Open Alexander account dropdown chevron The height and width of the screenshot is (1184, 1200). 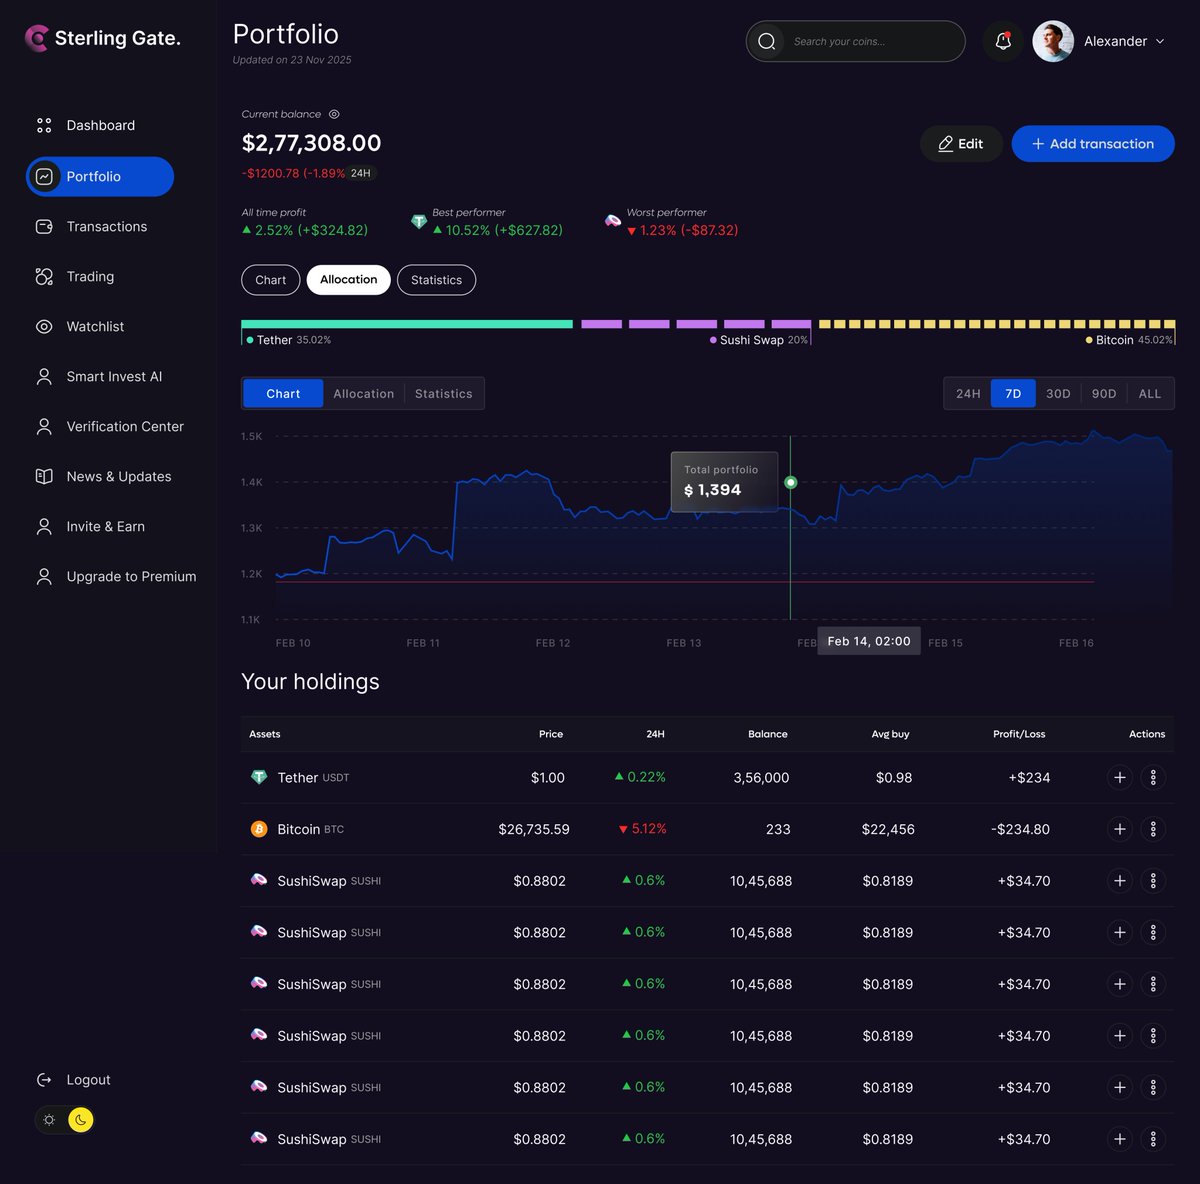(1160, 41)
